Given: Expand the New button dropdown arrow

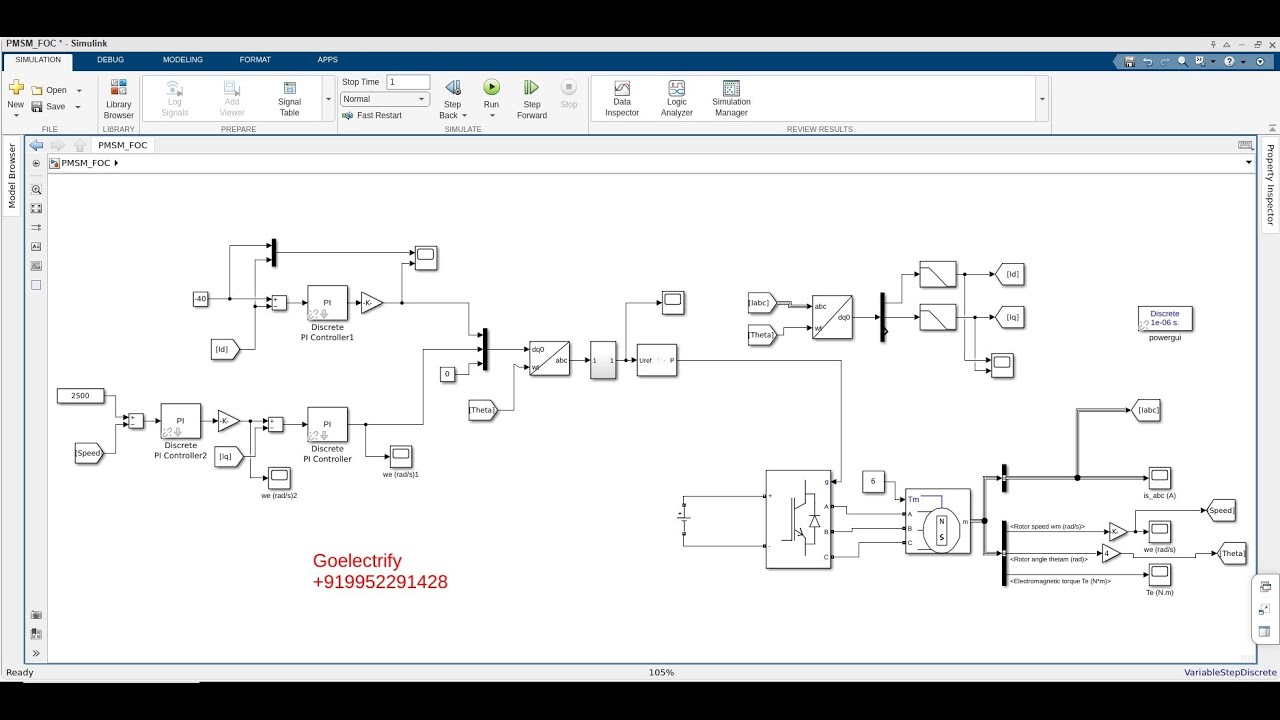Looking at the screenshot, I should (x=15, y=115).
